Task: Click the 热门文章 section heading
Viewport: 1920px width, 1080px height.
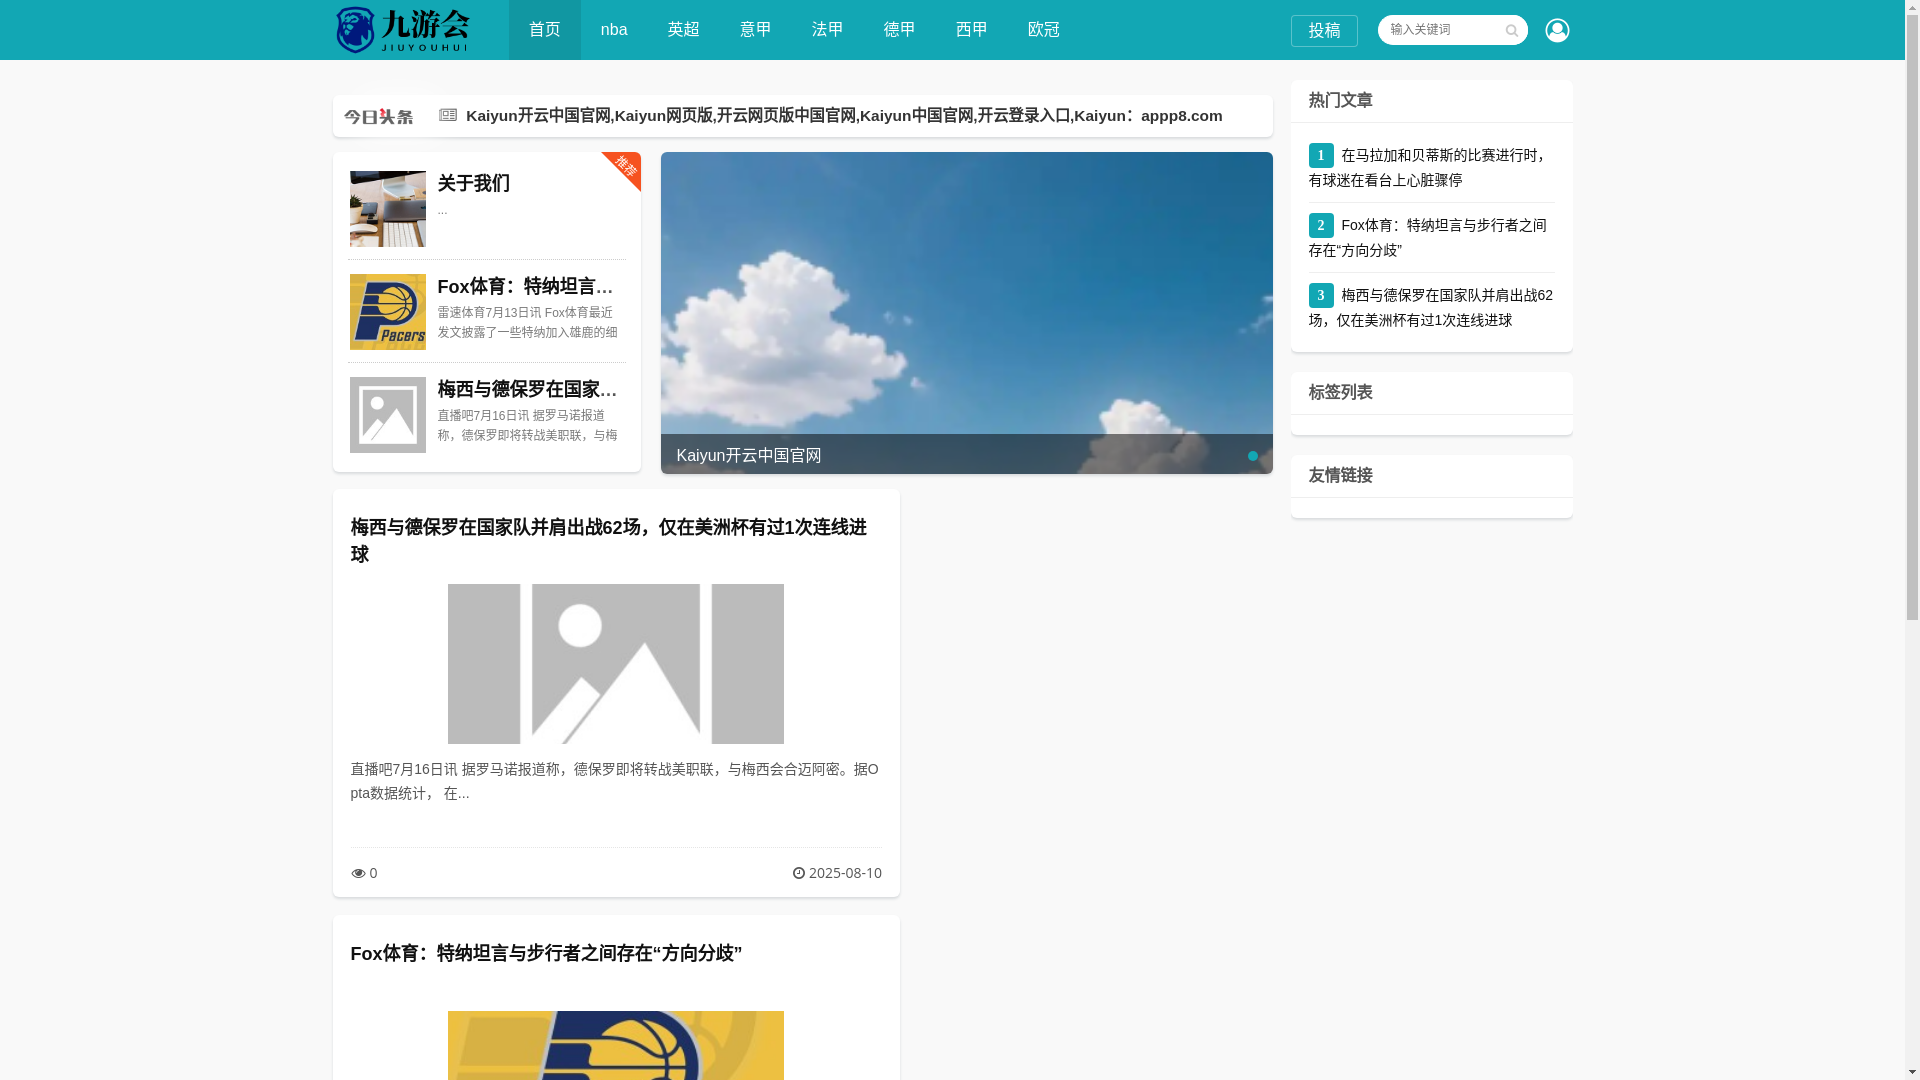Action: 1340,100
